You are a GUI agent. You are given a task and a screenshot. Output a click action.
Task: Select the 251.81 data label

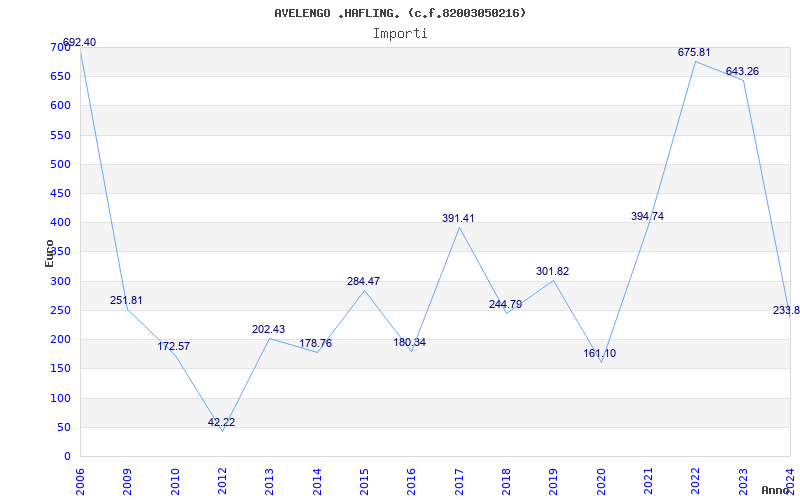[x=126, y=301]
